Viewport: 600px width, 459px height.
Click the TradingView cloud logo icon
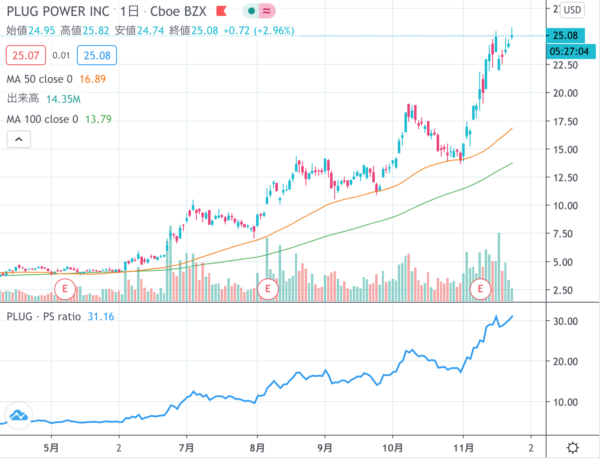pos(19,415)
